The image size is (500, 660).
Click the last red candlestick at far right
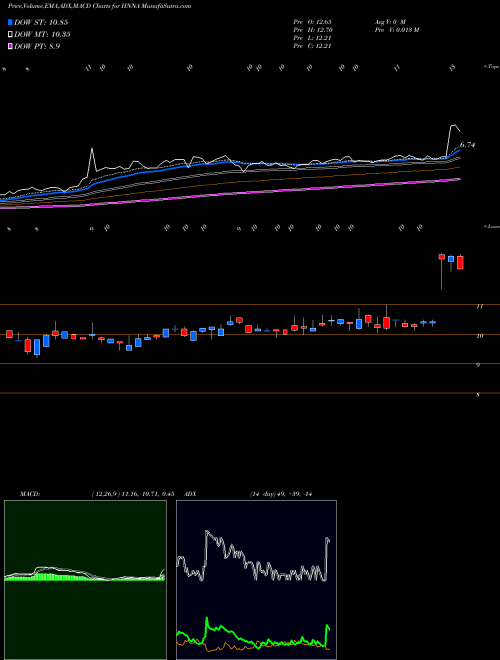(460, 262)
